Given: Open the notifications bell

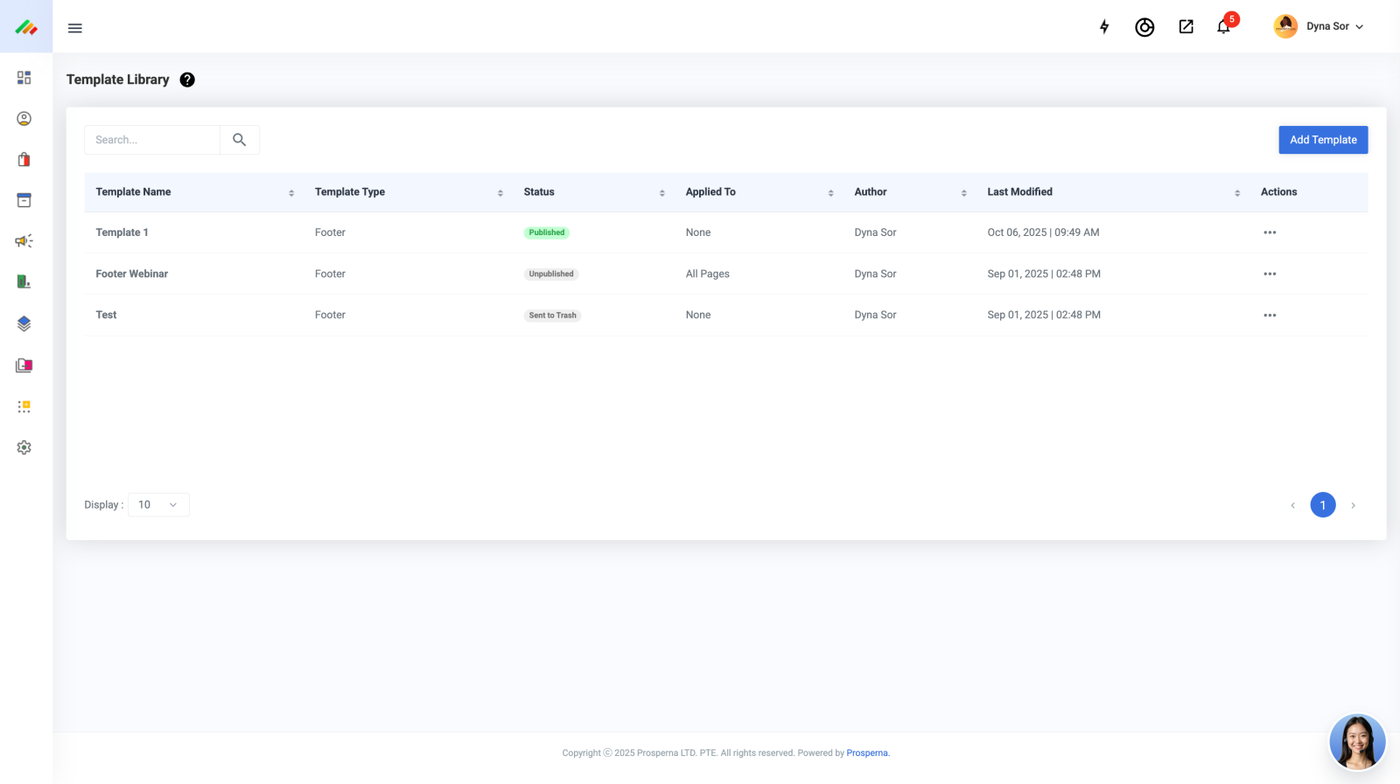Looking at the screenshot, I should click(1223, 27).
